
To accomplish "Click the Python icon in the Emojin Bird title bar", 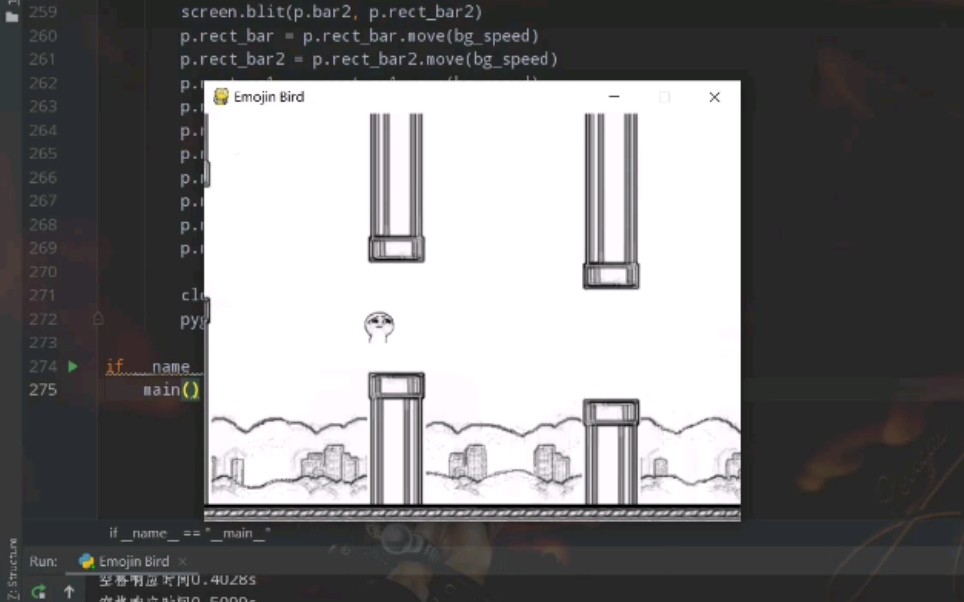I will coord(220,96).
